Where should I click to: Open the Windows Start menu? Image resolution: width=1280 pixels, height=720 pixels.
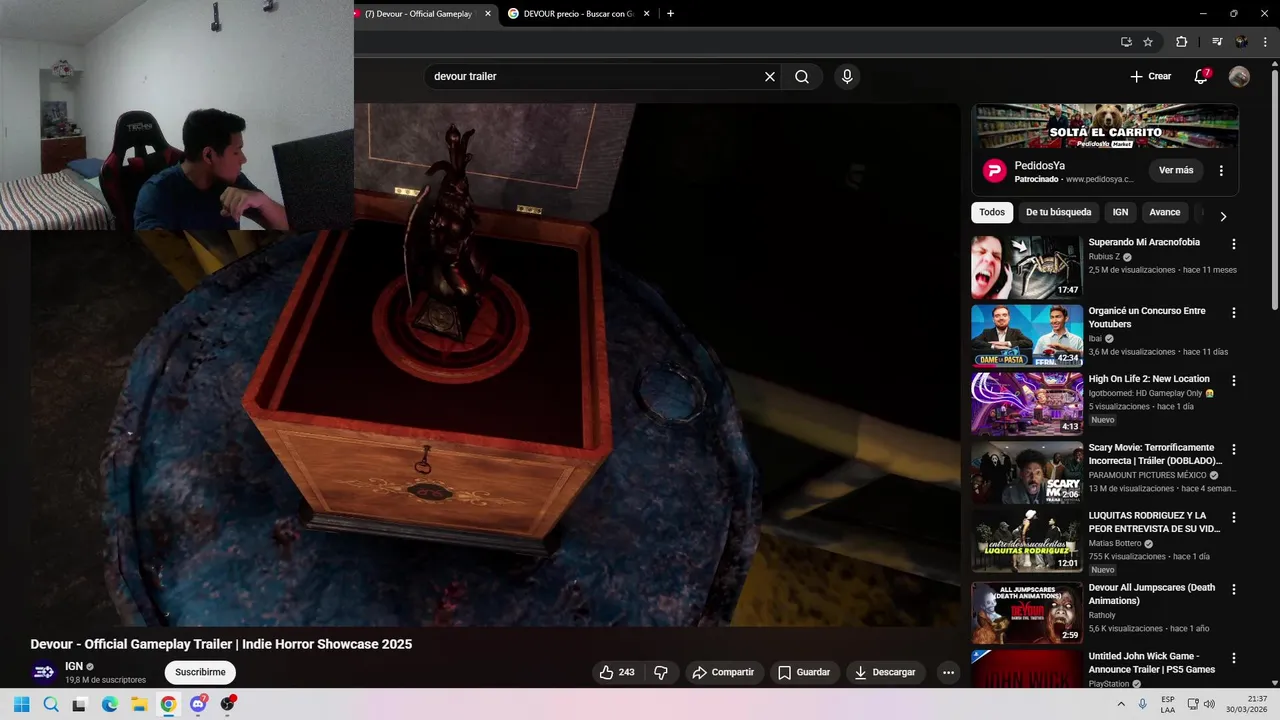click(x=22, y=704)
